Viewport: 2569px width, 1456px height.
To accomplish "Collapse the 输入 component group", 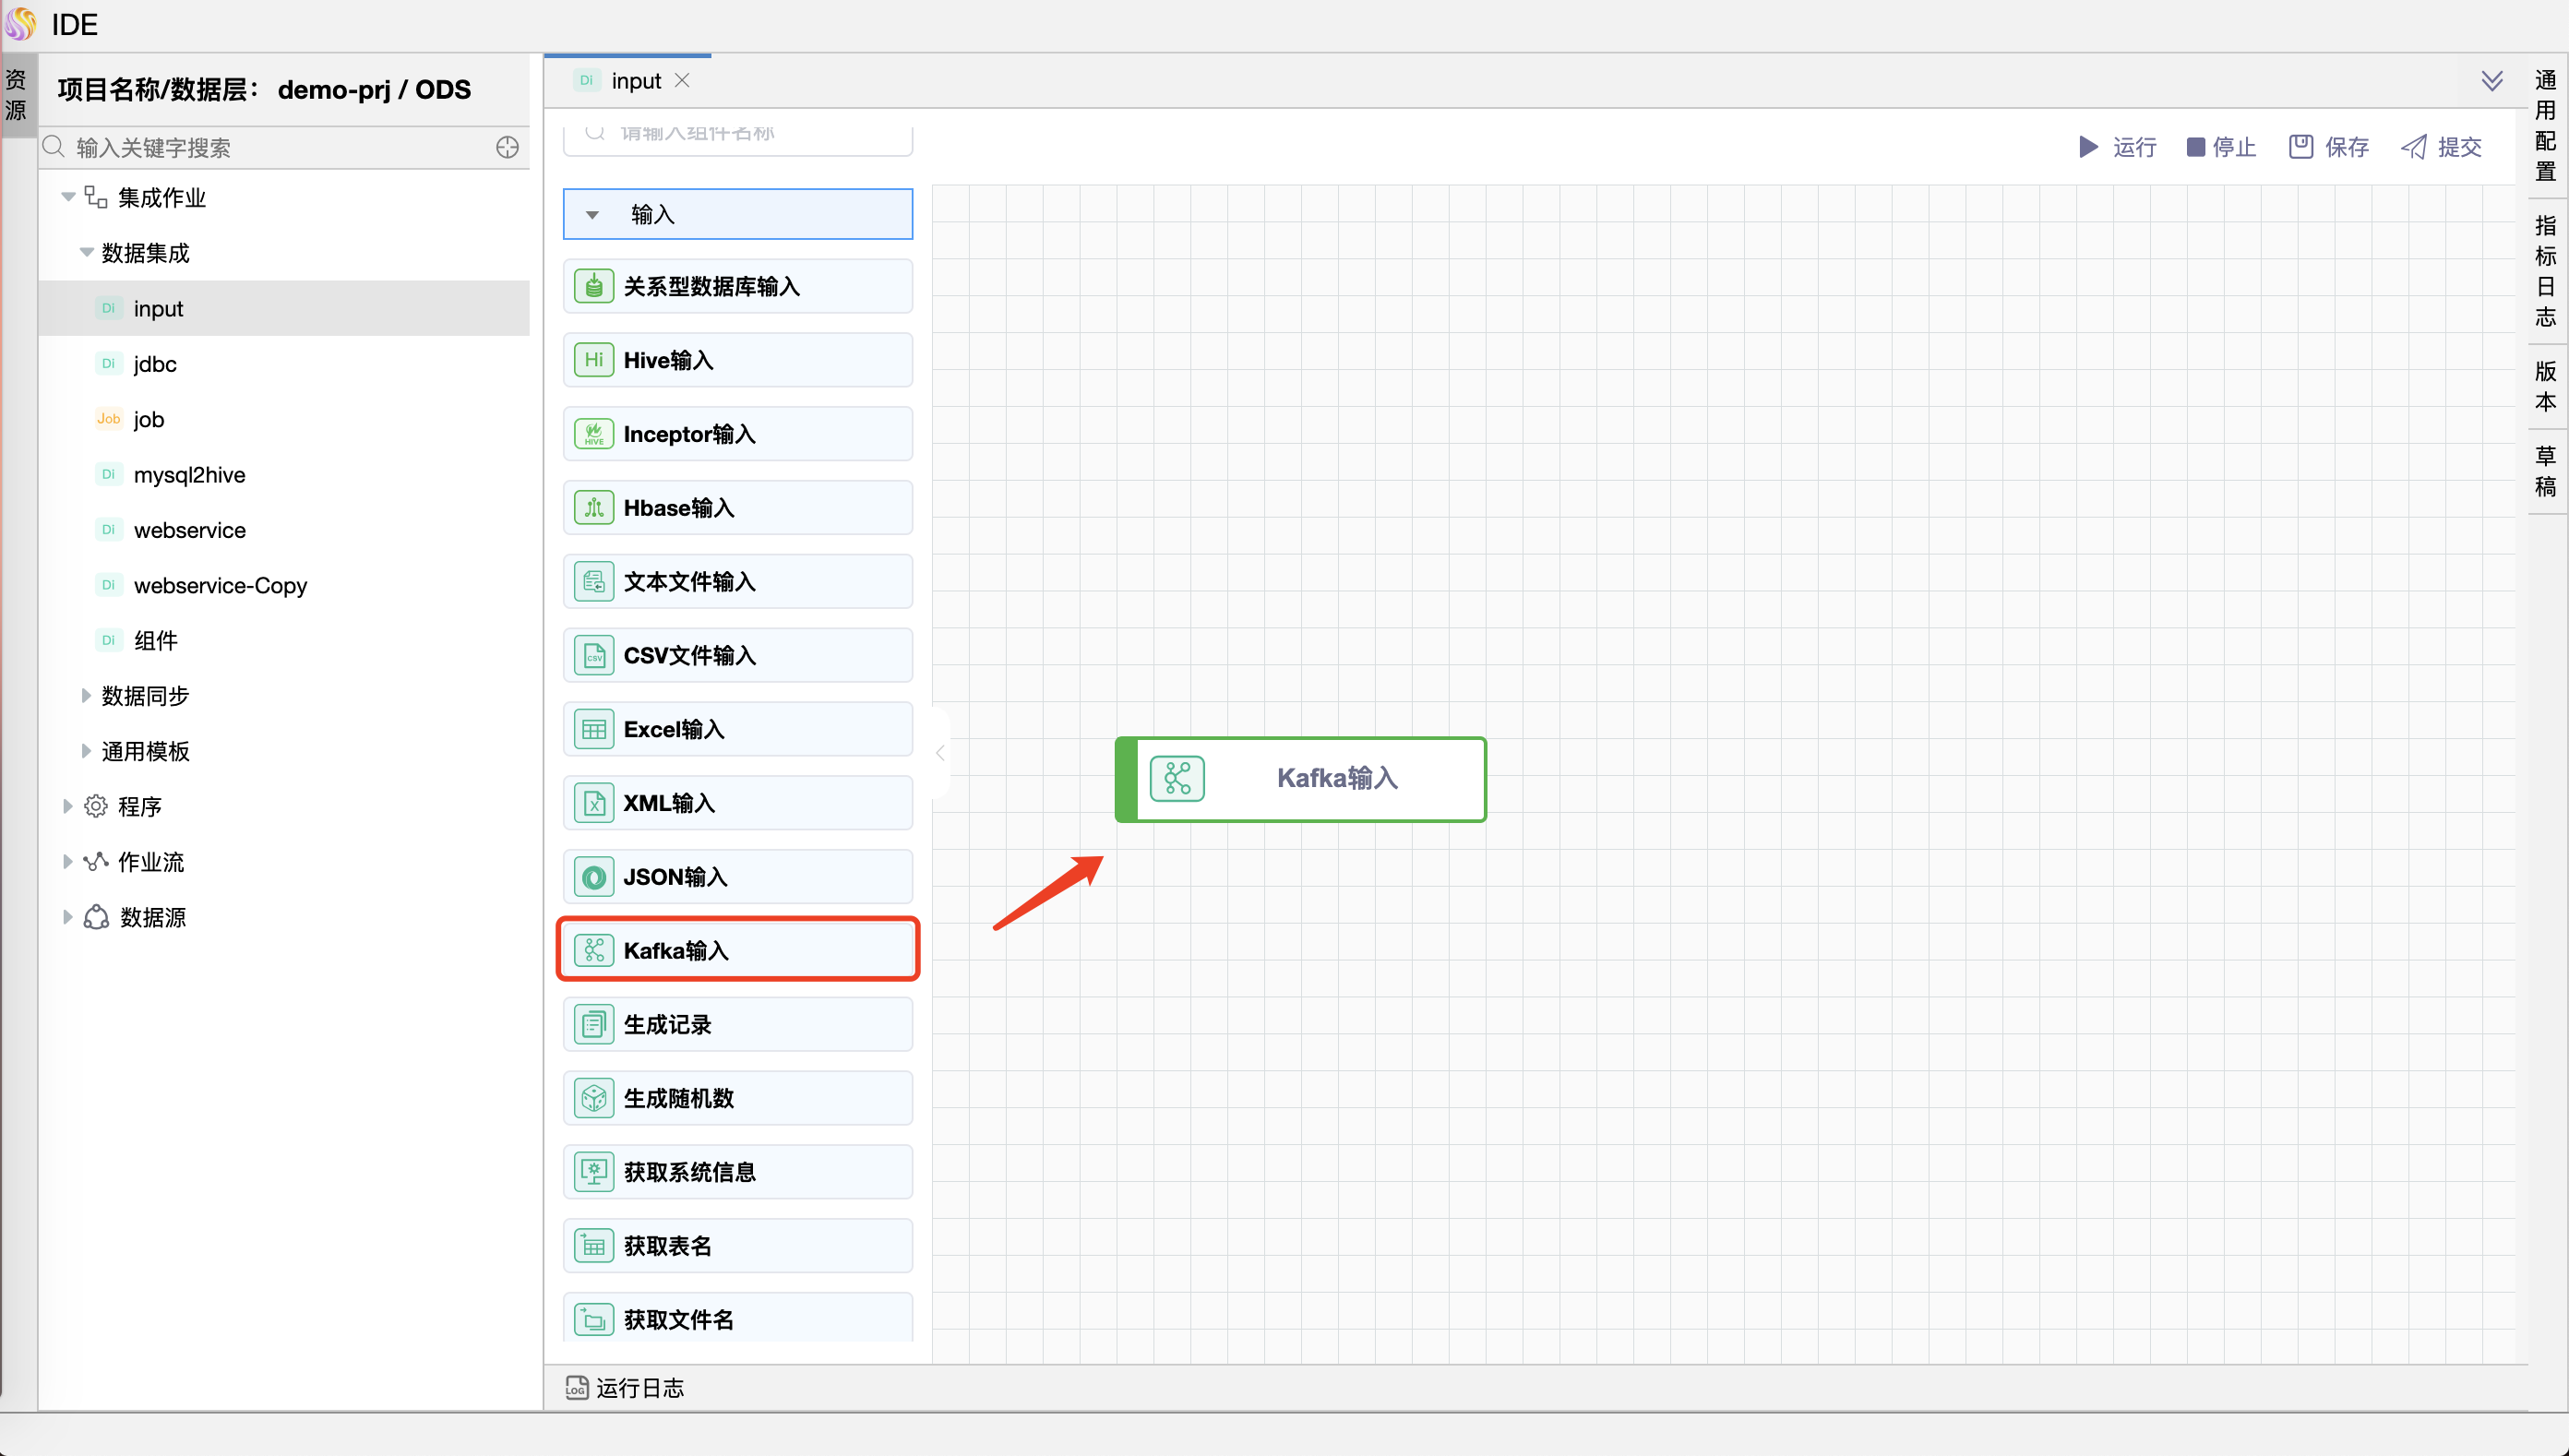I will [592, 214].
